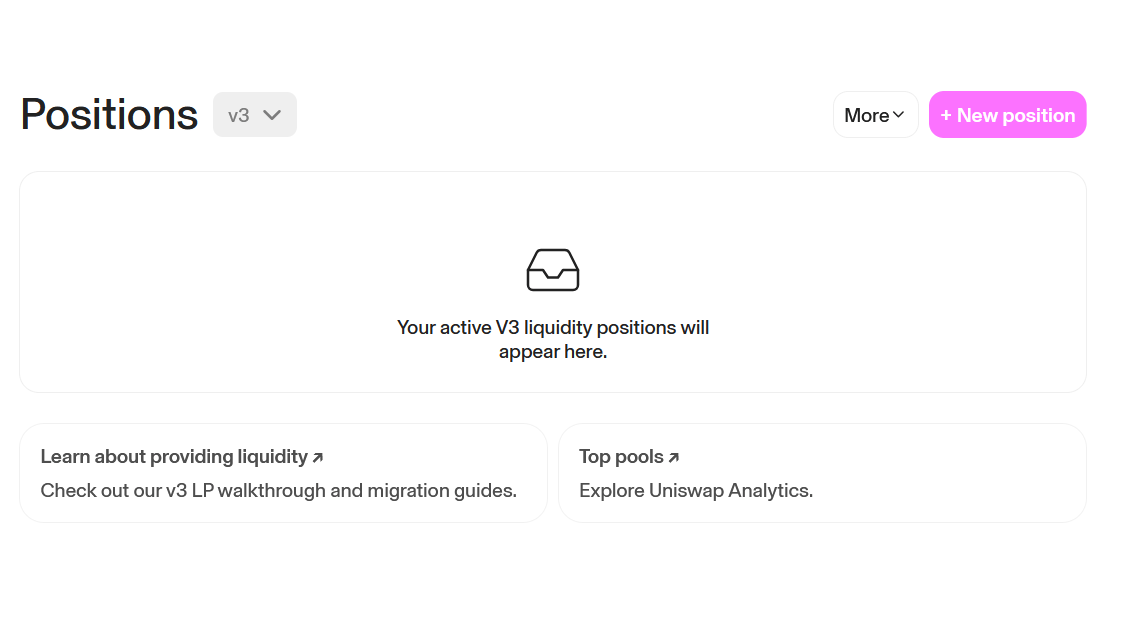Click the arrow icon beside Learn about providing liquidity
Screen dimensions: 1139x618
pos(318,458)
